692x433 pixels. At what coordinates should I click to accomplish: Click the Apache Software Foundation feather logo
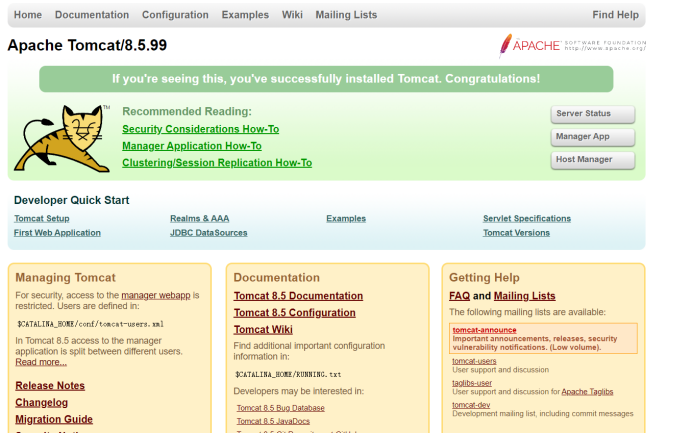pos(572,45)
